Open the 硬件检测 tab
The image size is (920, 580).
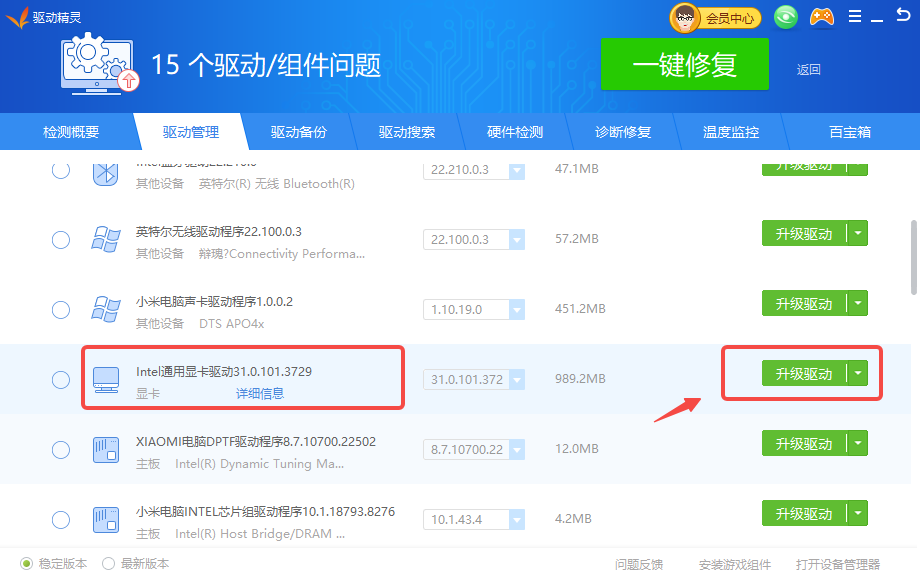(x=515, y=132)
